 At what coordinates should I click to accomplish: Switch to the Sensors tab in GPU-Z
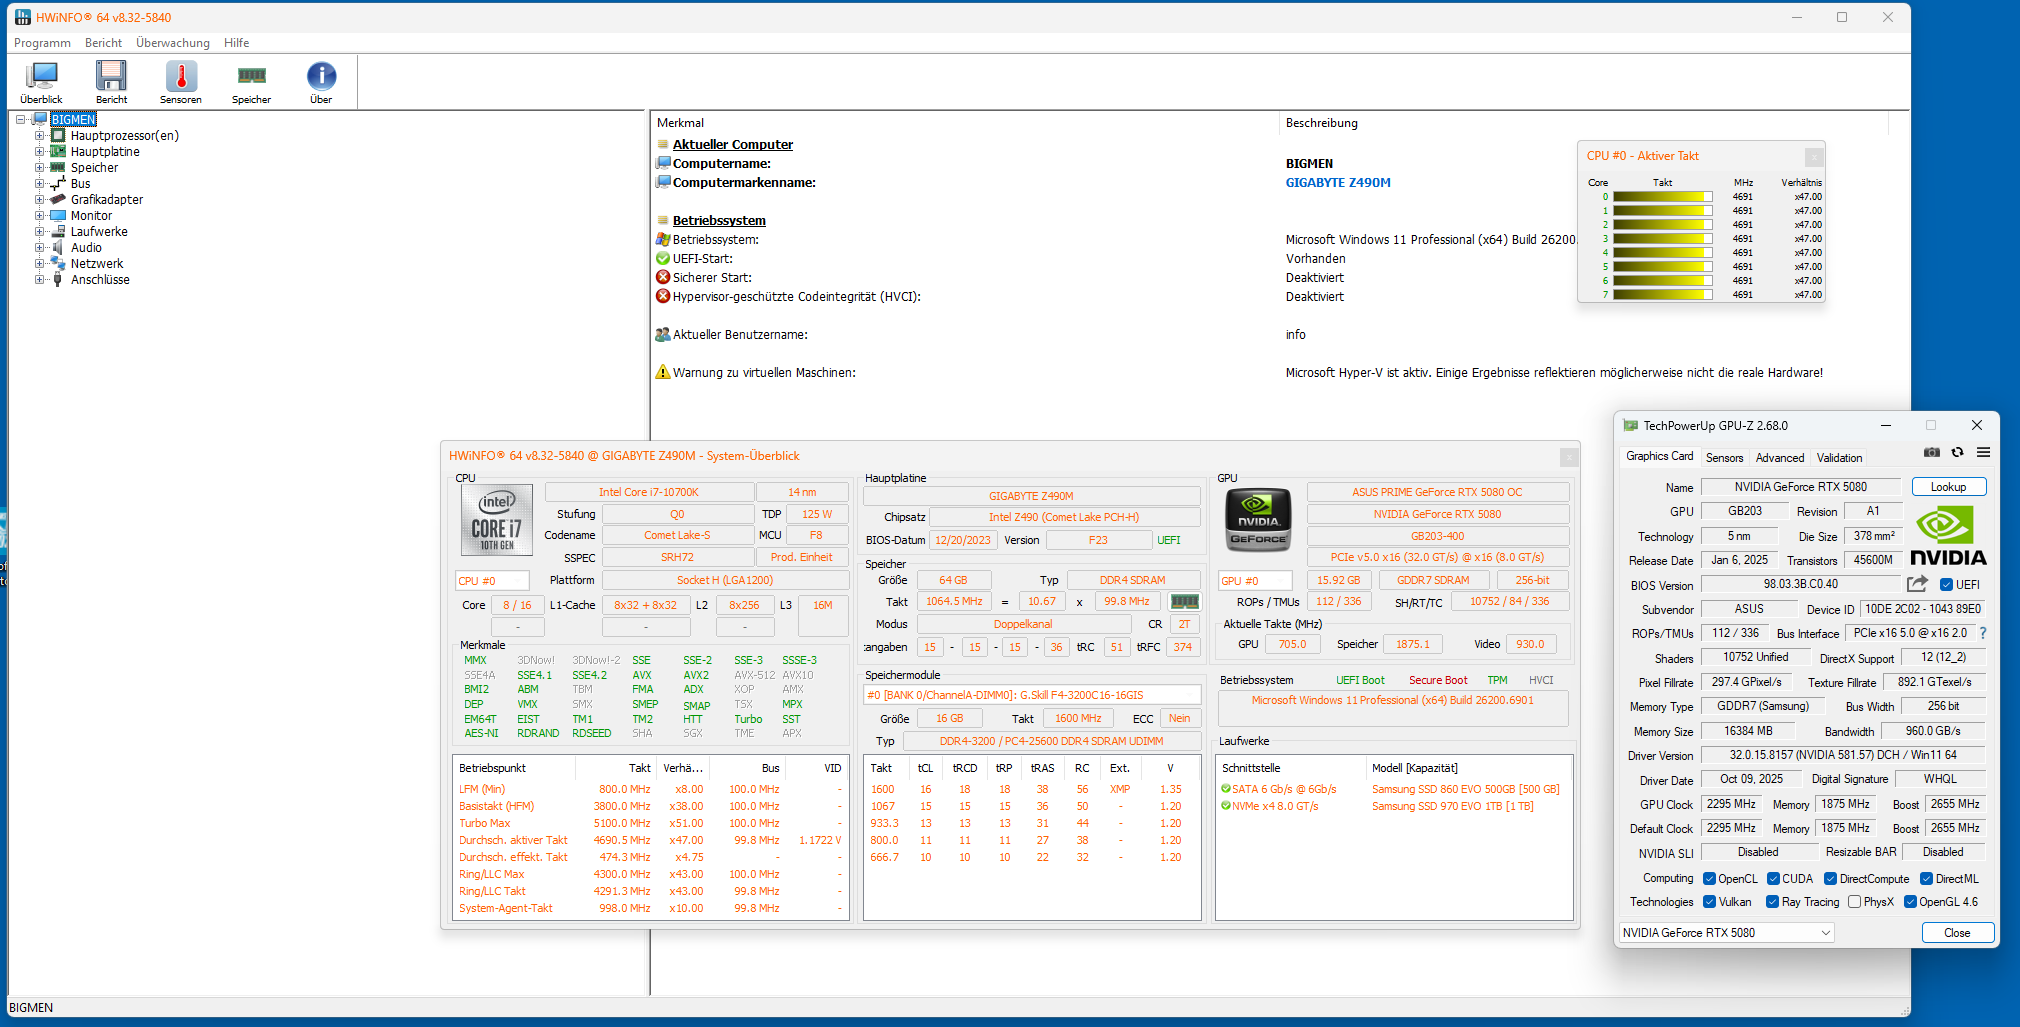(1724, 458)
